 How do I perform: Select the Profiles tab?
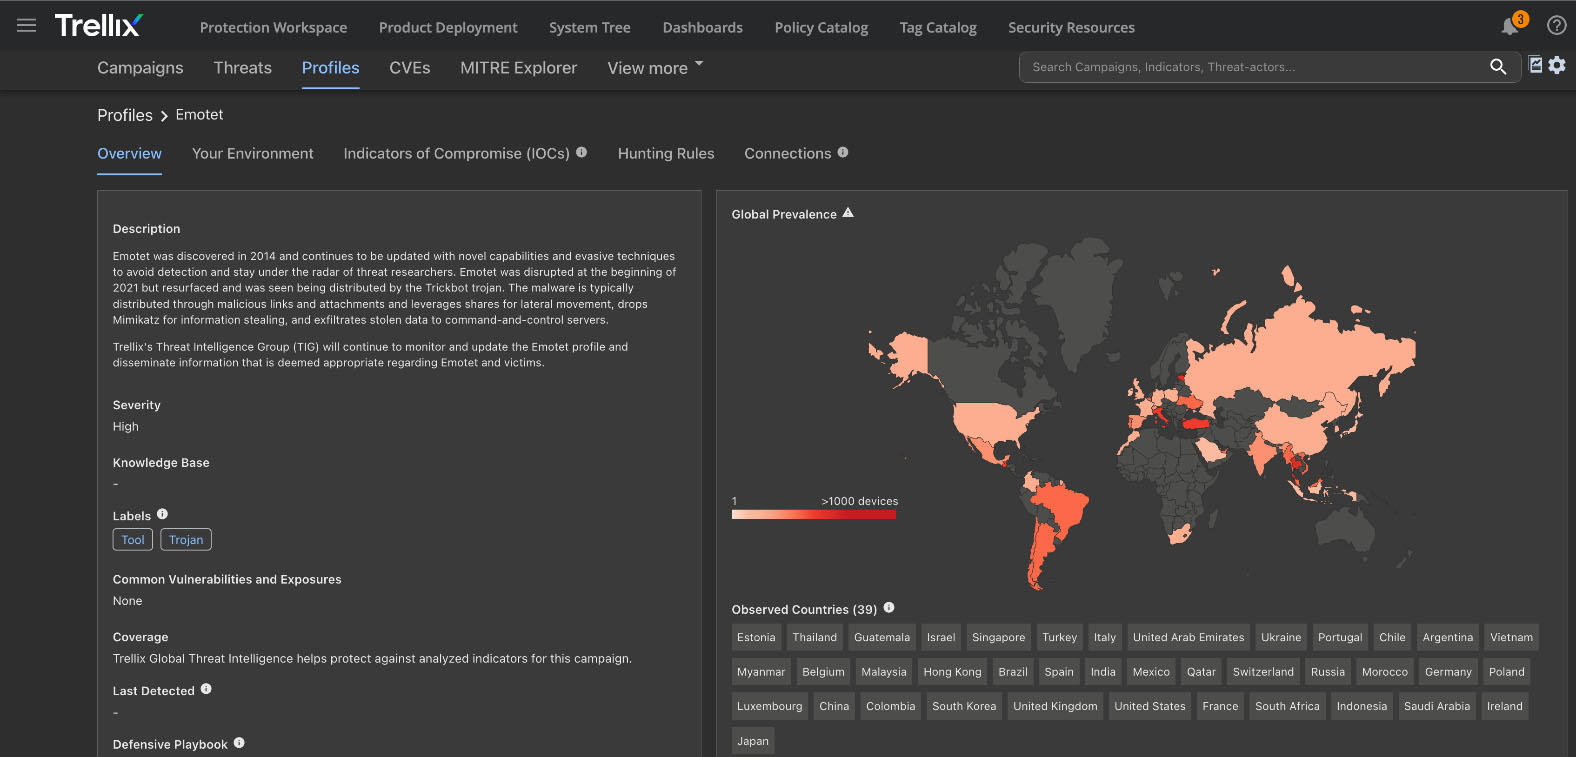(331, 68)
